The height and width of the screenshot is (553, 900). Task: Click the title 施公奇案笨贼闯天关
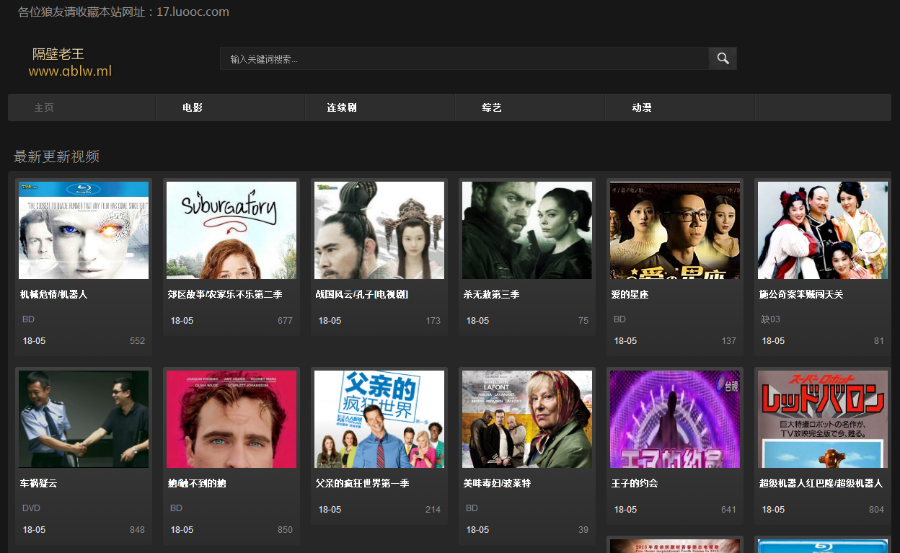tap(801, 295)
